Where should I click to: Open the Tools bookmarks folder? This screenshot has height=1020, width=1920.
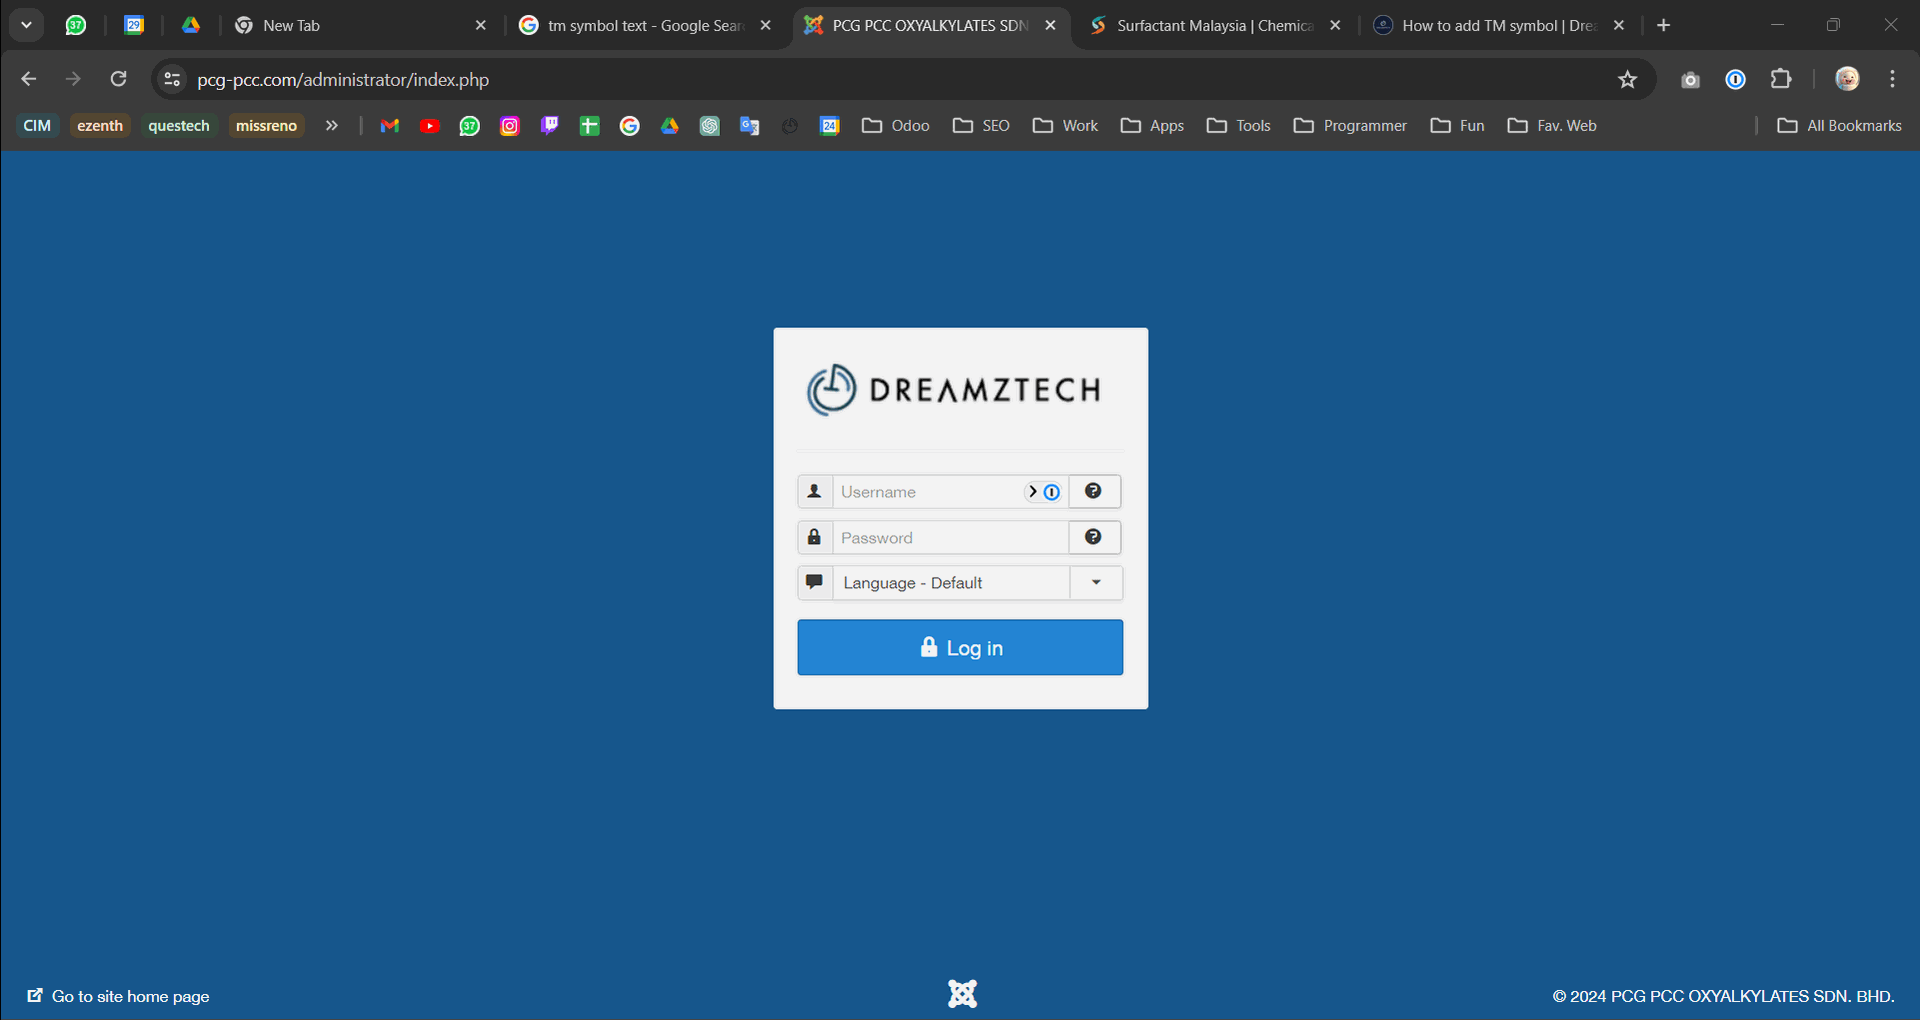(x=1239, y=125)
